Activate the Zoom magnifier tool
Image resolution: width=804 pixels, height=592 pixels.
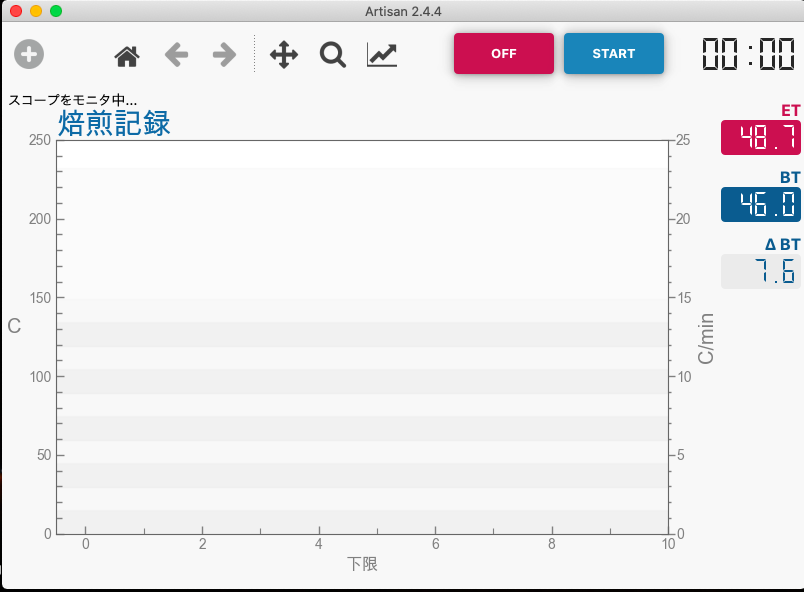point(333,55)
